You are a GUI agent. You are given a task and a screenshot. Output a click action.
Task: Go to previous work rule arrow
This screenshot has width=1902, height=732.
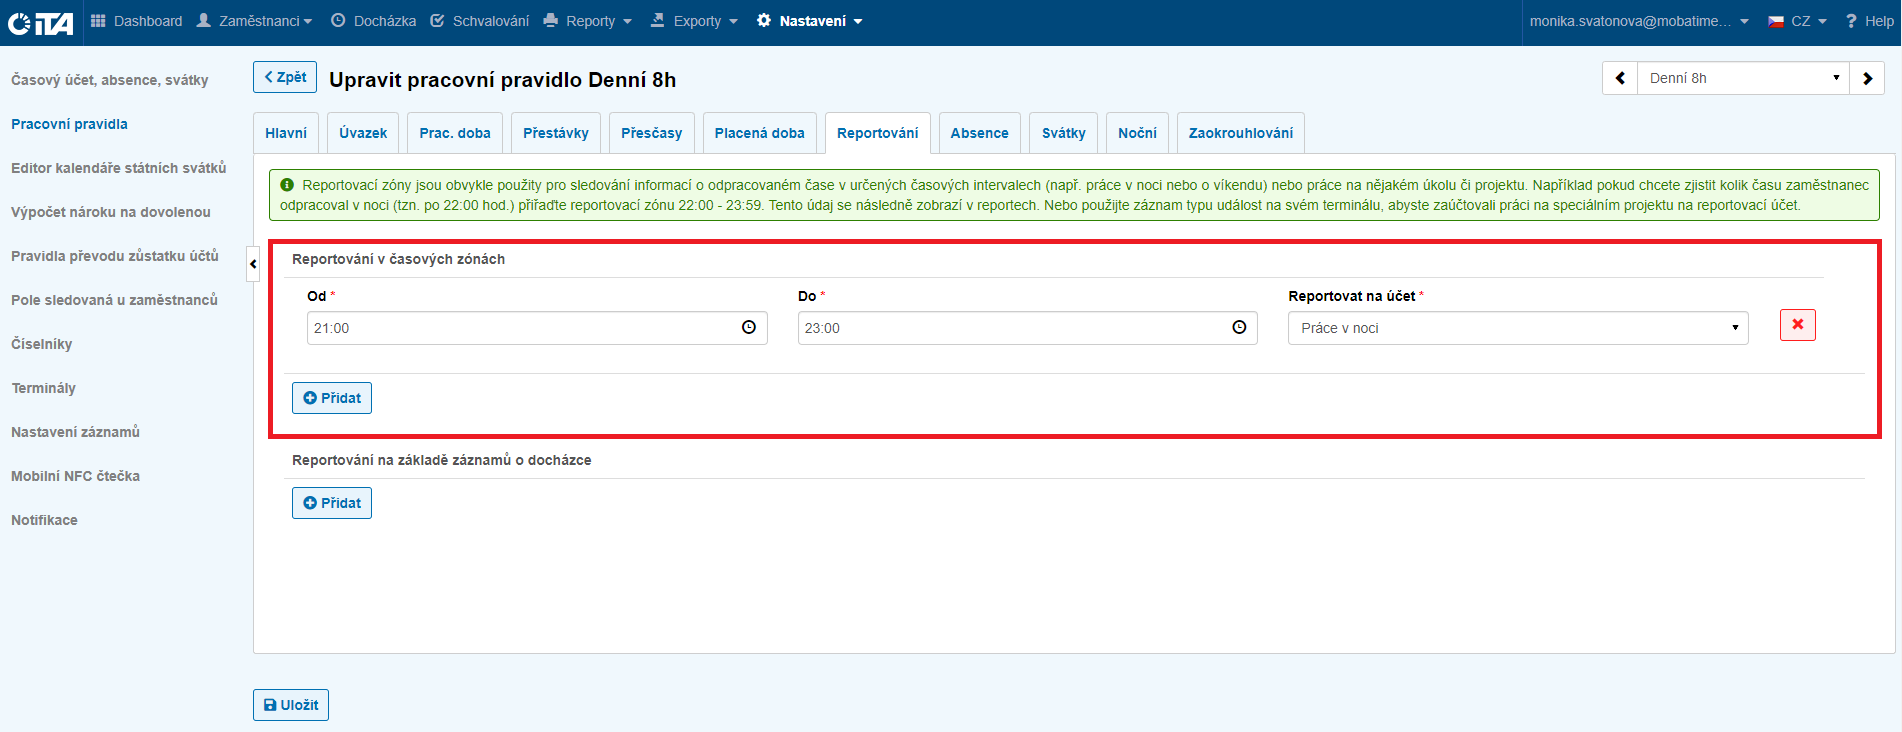click(1620, 78)
